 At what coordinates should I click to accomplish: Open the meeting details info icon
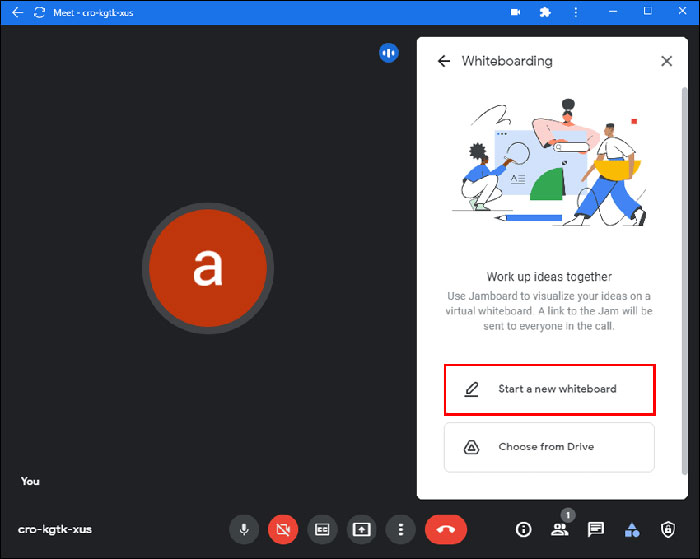[x=523, y=529]
